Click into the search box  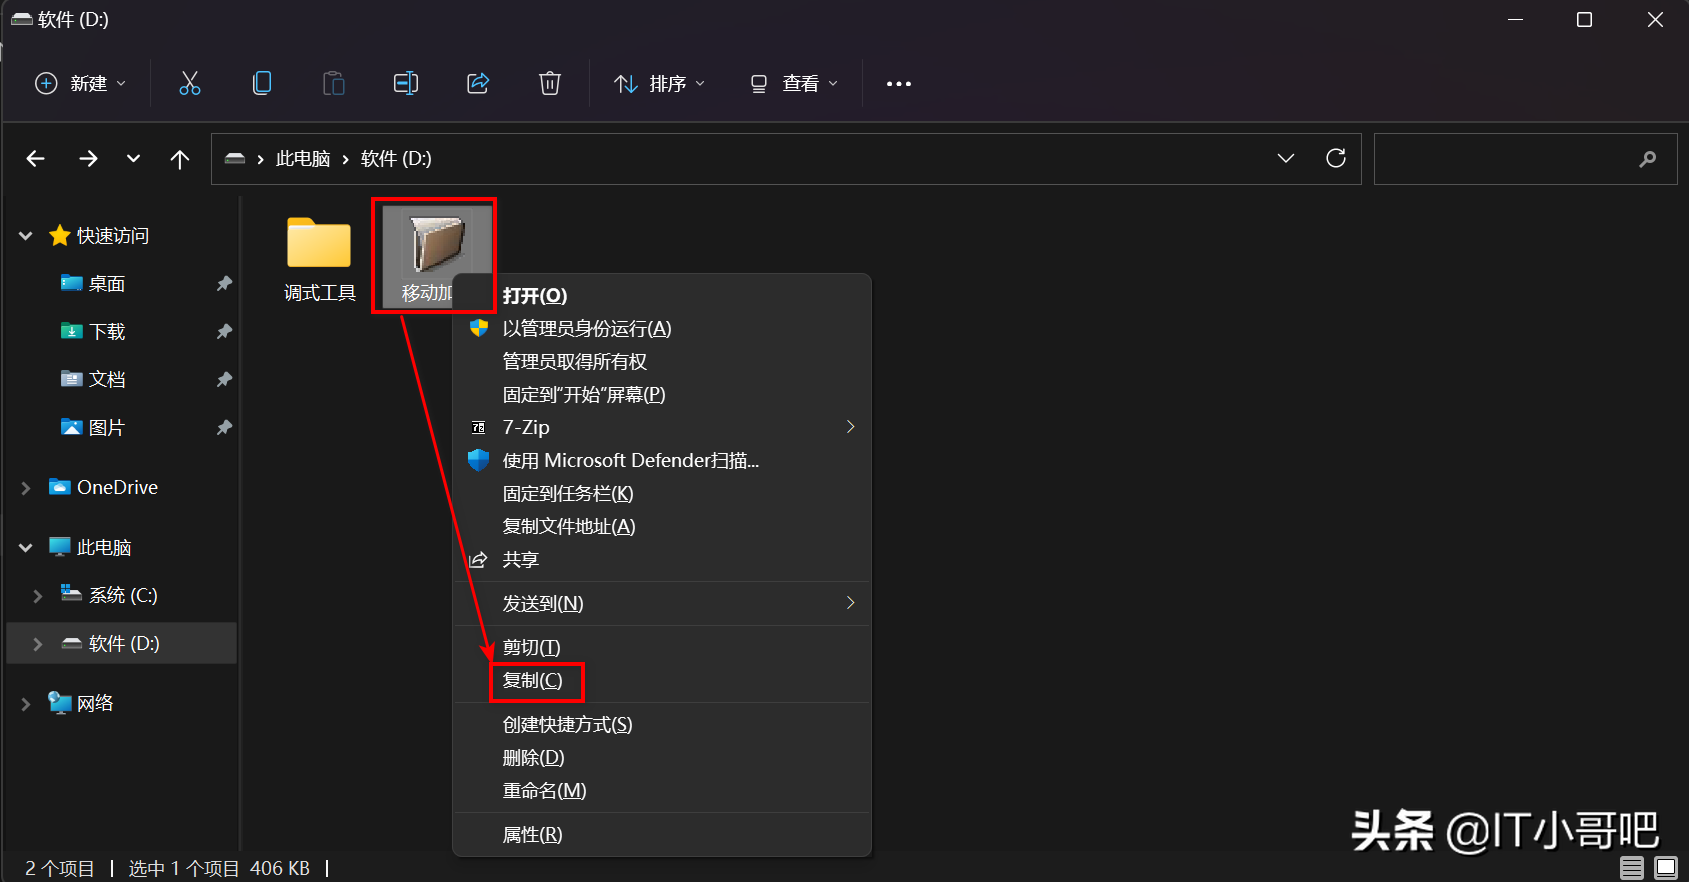pyautogui.click(x=1526, y=158)
